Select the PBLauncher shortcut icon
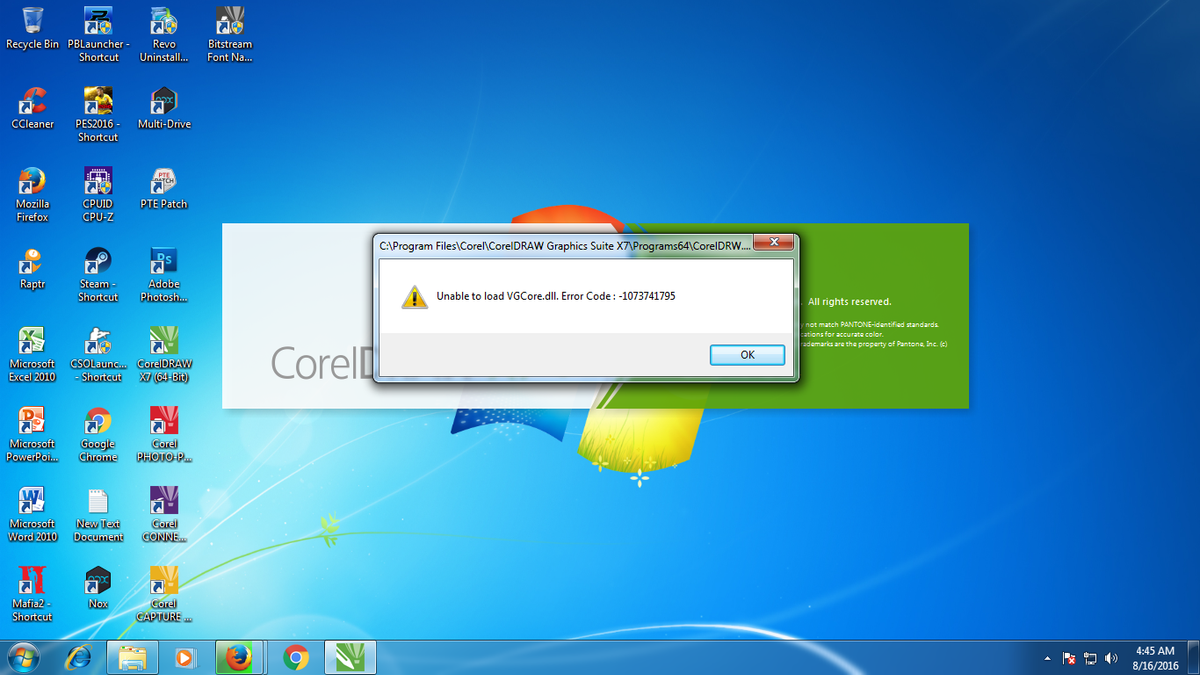1200x675 pixels. click(x=98, y=33)
